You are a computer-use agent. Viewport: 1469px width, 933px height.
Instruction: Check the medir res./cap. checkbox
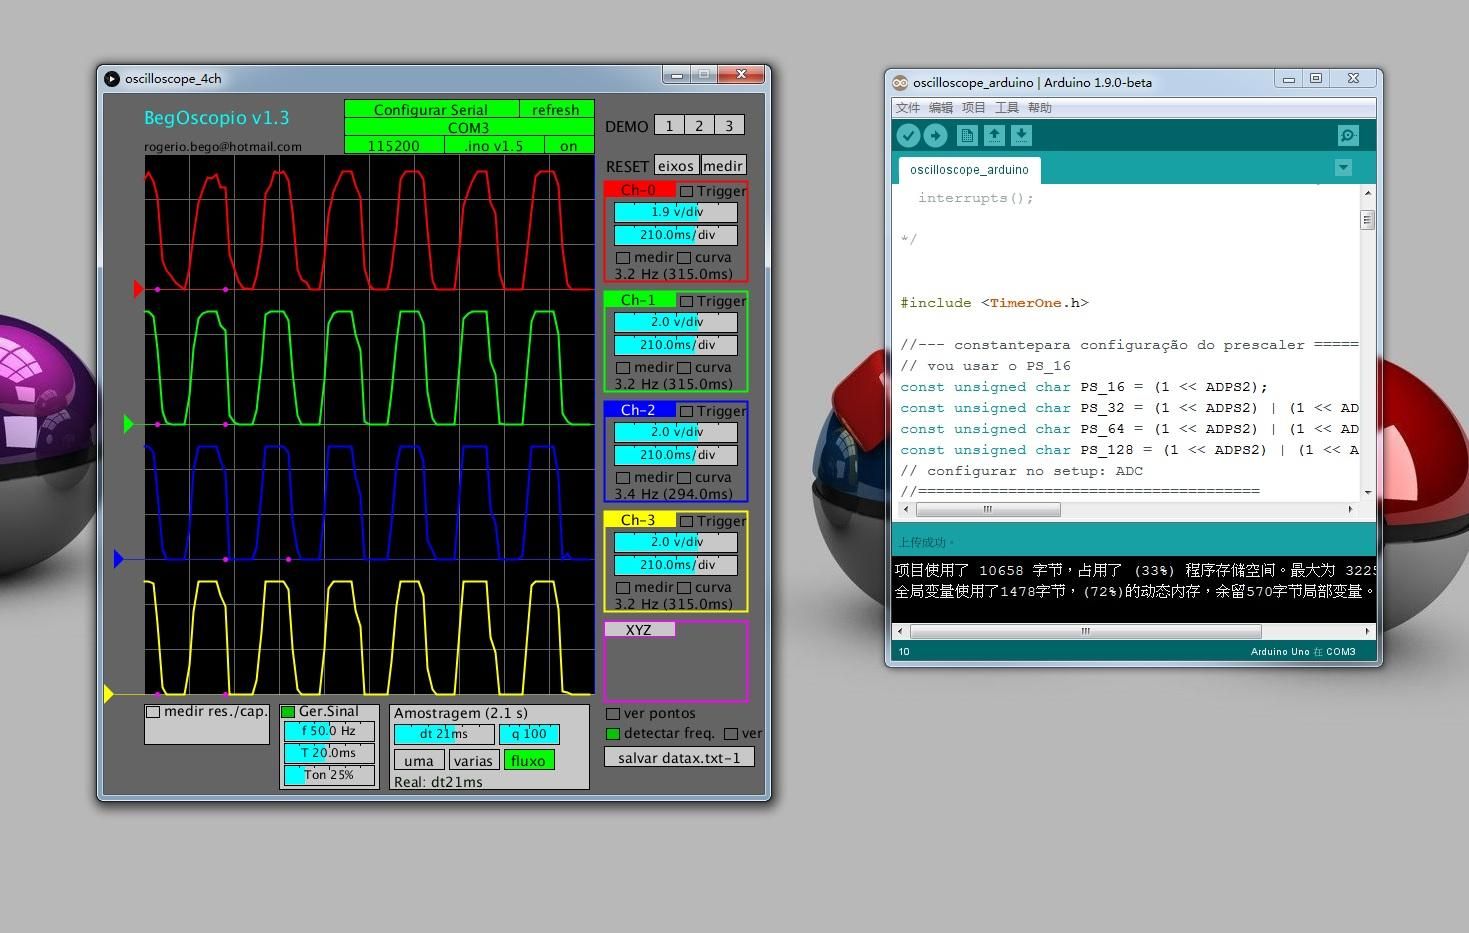pos(152,711)
